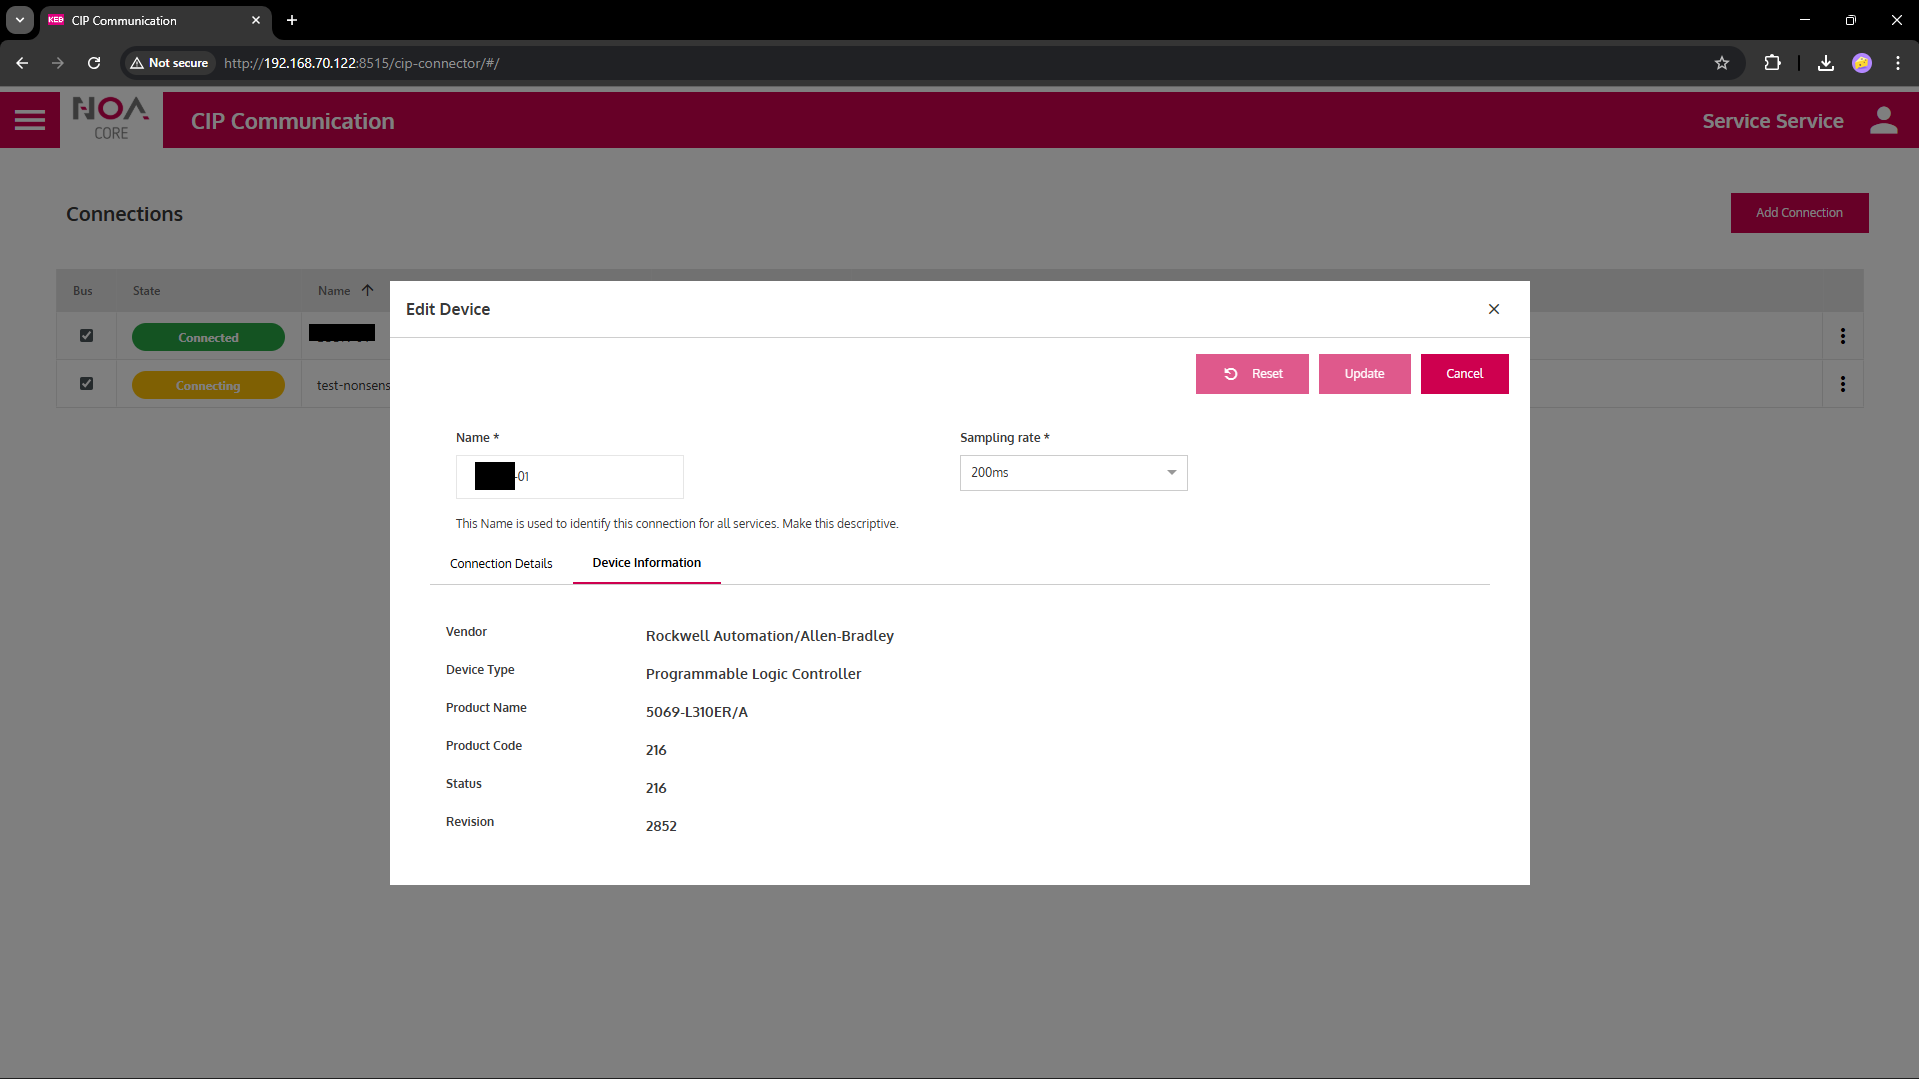Expand the Sampling rate dropdown

pos(1073,473)
